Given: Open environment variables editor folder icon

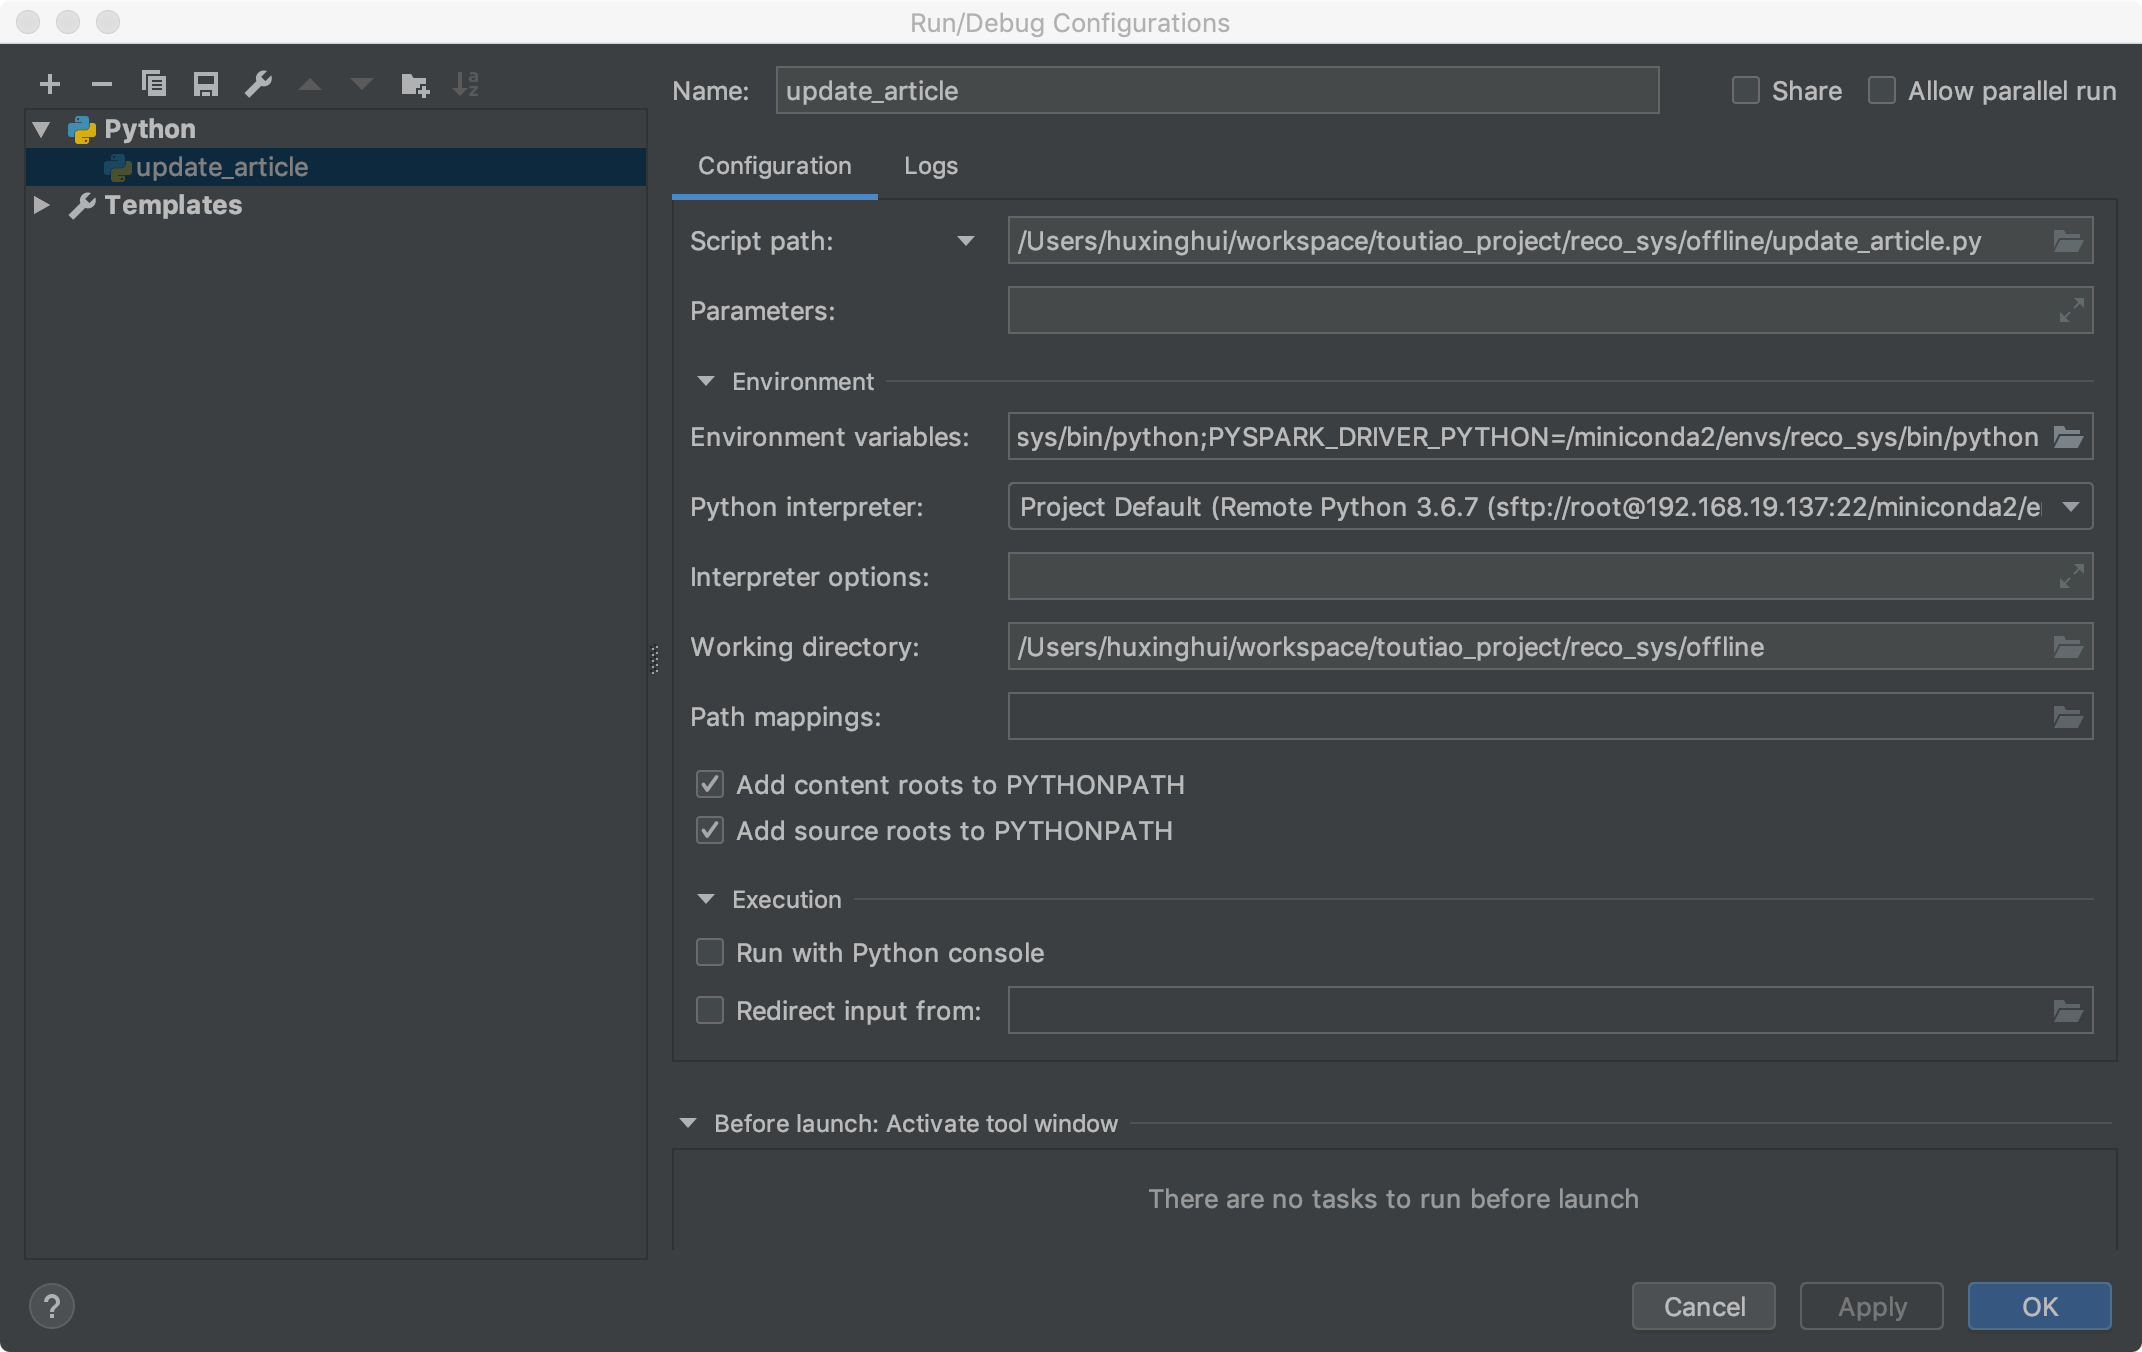Looking at the screenshot, I should [2067, 438].
